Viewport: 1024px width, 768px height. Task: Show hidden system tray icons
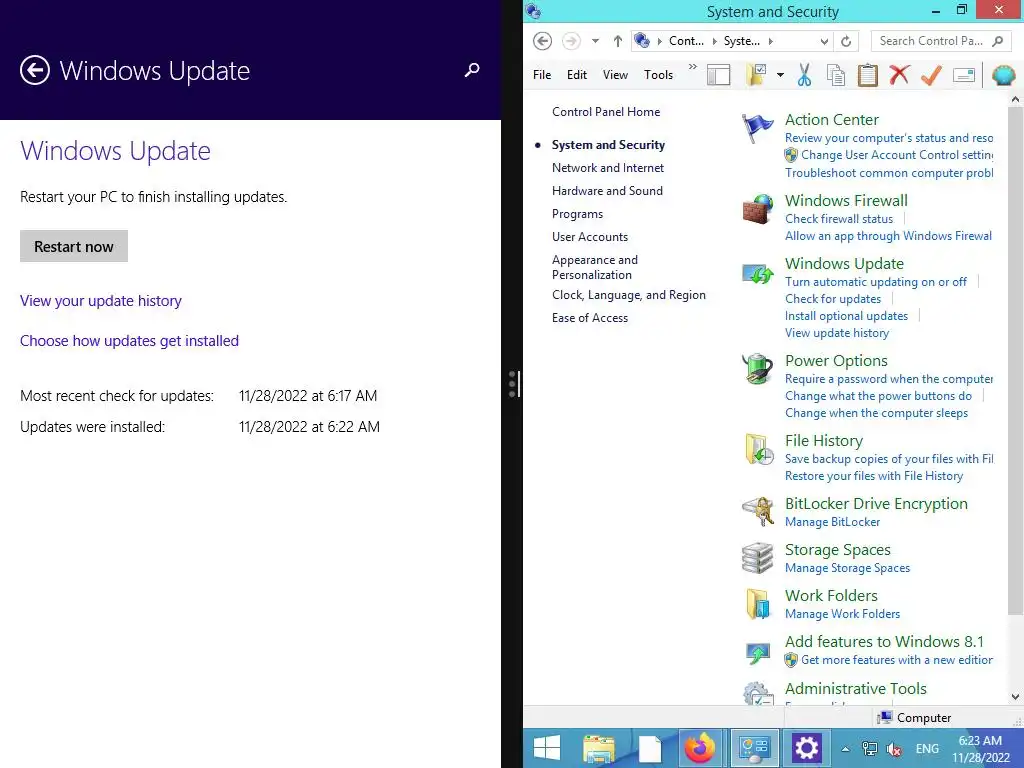pyautogui.click(x=845, y=749)
